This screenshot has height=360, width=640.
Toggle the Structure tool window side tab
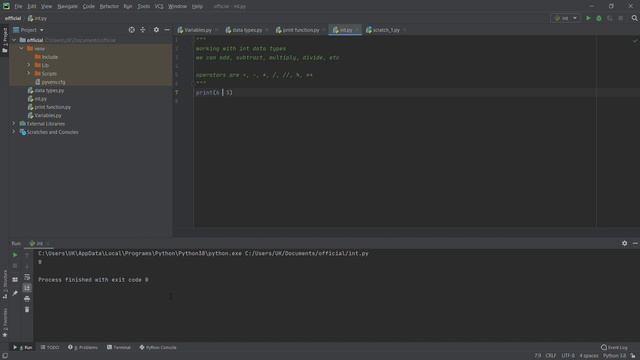4,284
